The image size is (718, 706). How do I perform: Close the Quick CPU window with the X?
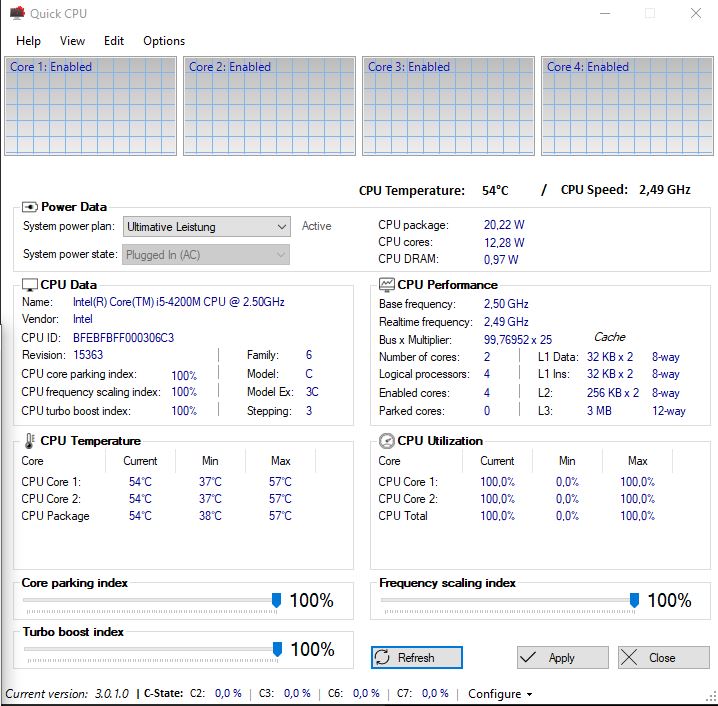coord(696,13)
